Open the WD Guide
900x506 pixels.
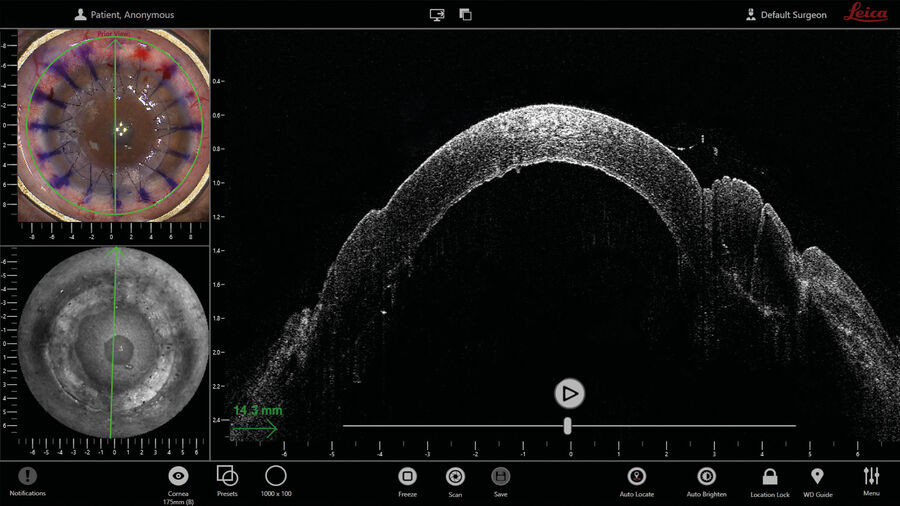(817, 476)
